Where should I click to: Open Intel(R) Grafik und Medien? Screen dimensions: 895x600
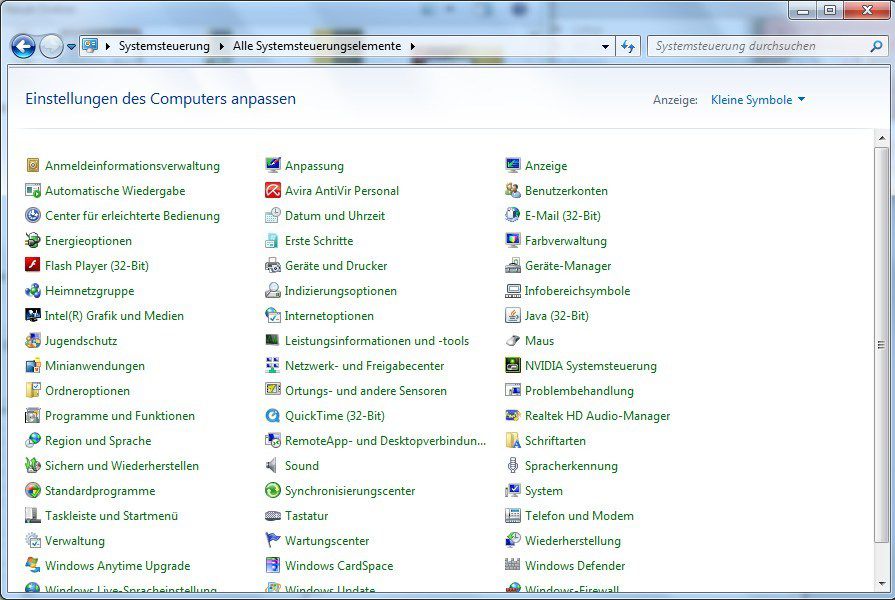pyautogui.click(x=113, y=316)
